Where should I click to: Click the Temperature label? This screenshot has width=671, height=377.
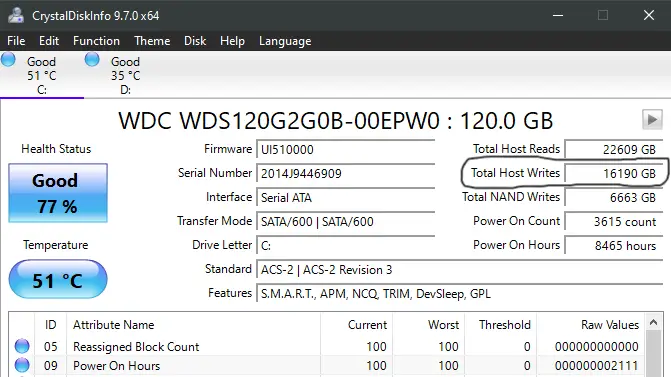[56, 245]
